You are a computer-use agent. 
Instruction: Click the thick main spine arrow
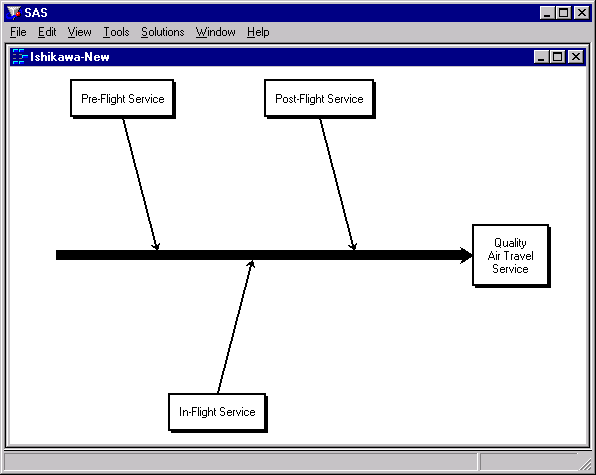(x=264, y=255)
